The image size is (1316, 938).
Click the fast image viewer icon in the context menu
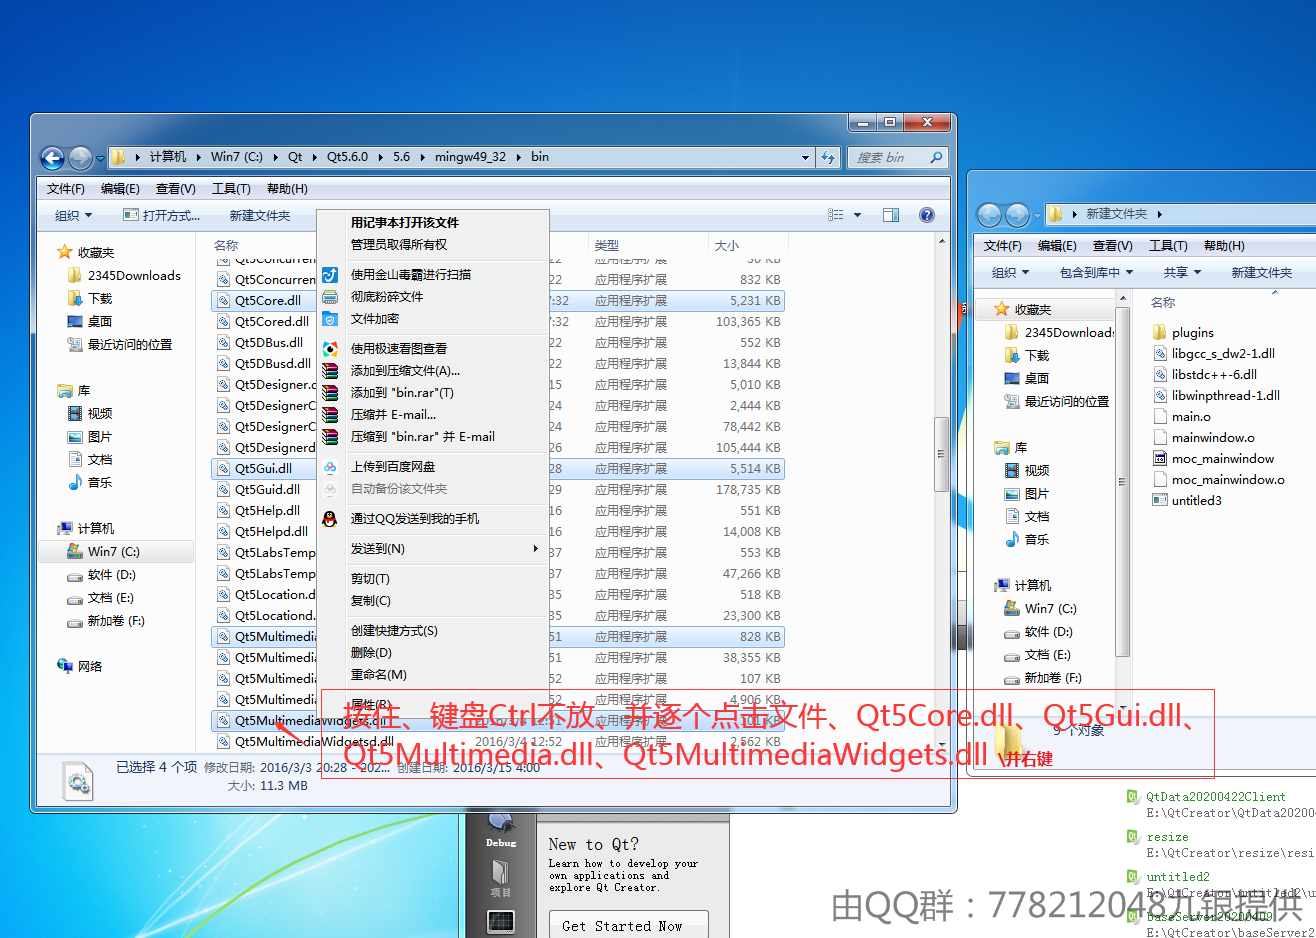(330, 349)
